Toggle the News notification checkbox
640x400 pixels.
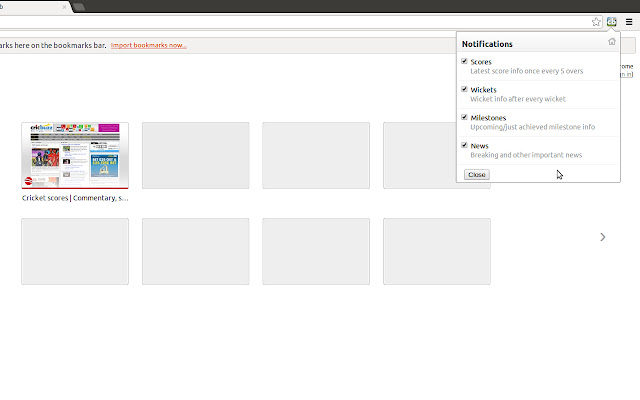point(464,145)
